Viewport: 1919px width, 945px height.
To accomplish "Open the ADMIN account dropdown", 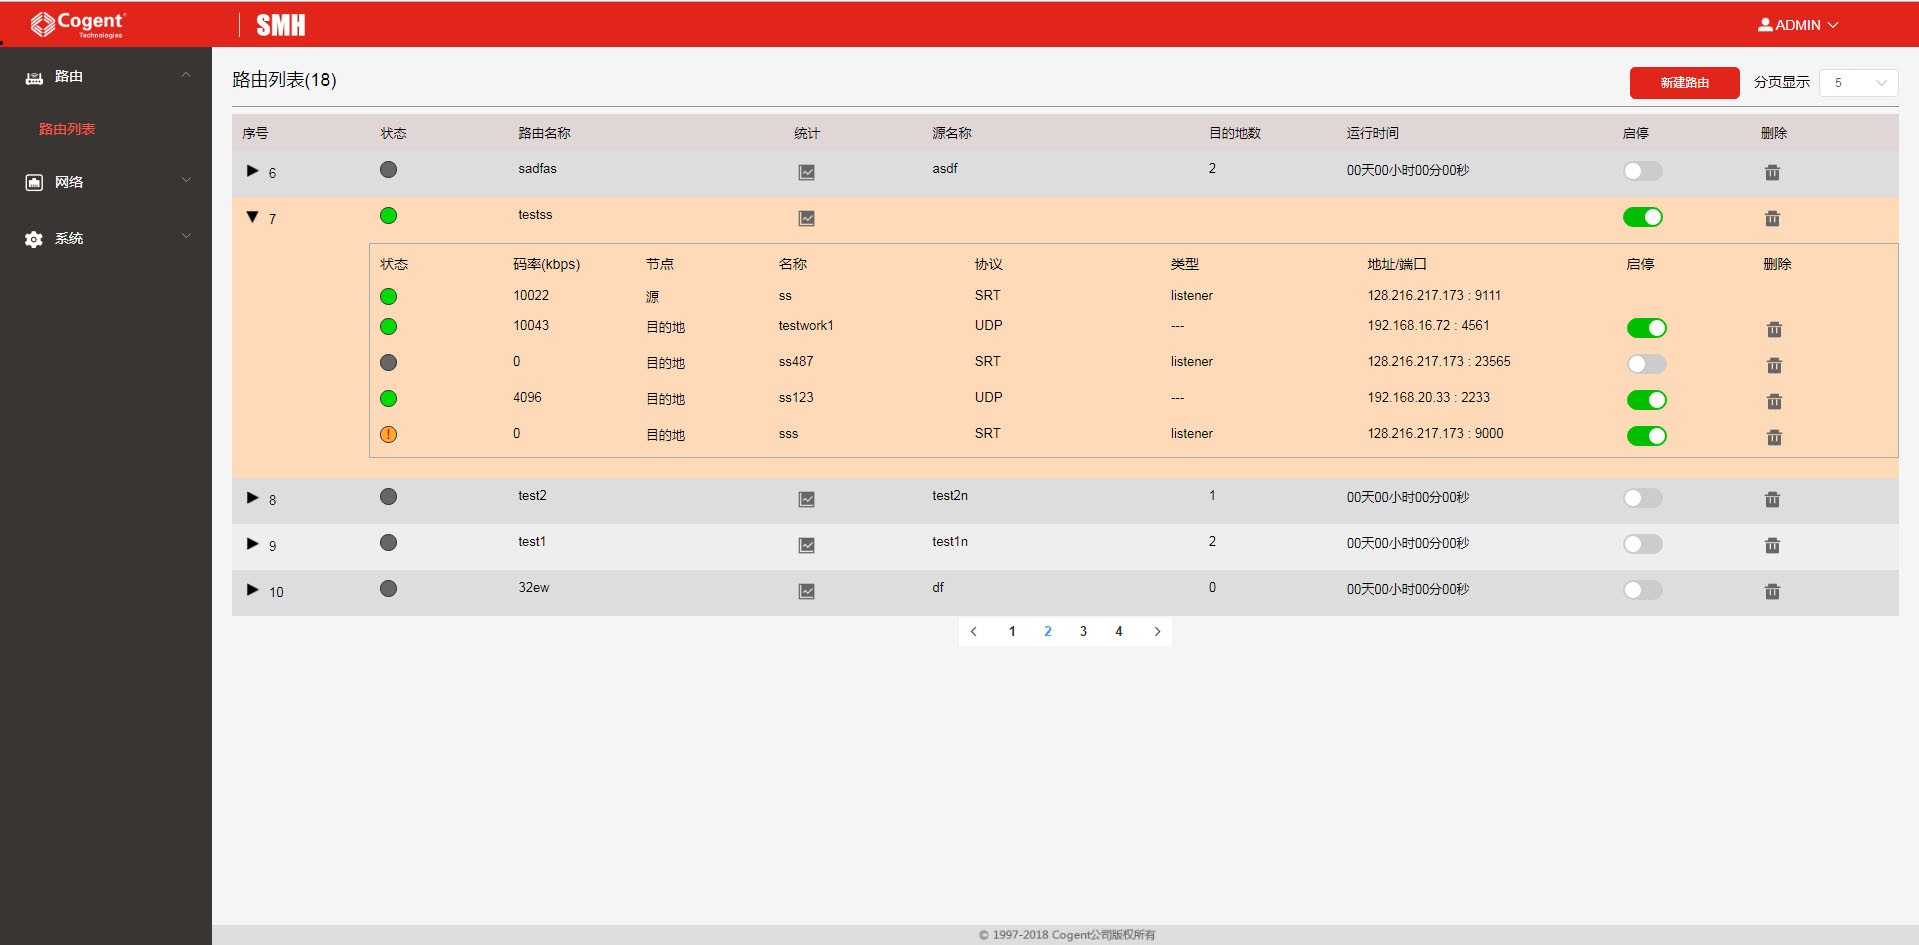I will (x=1798, y=25).
